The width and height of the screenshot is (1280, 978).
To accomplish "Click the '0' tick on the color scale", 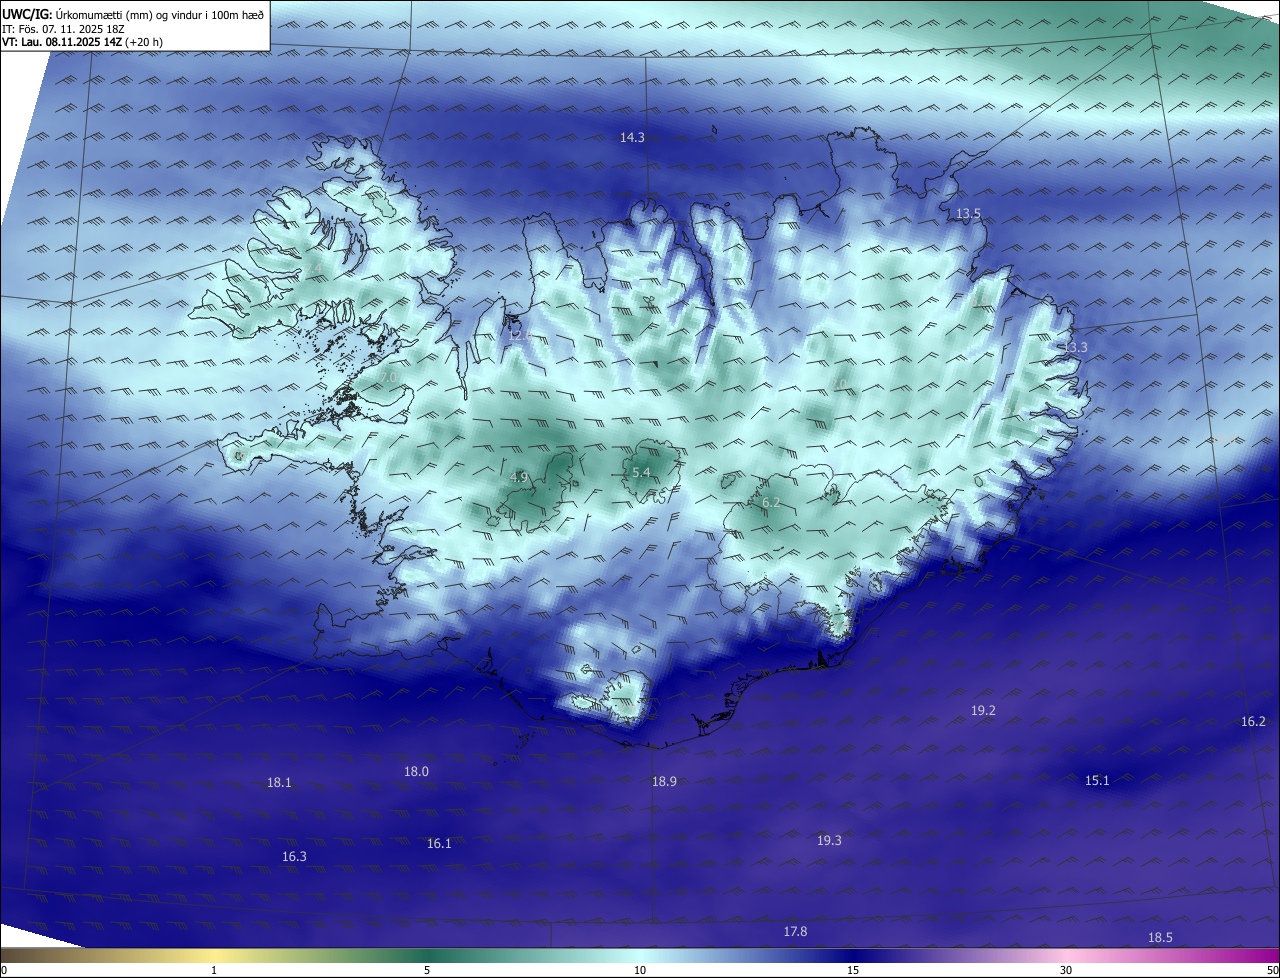I will click(x=4, y=970).
